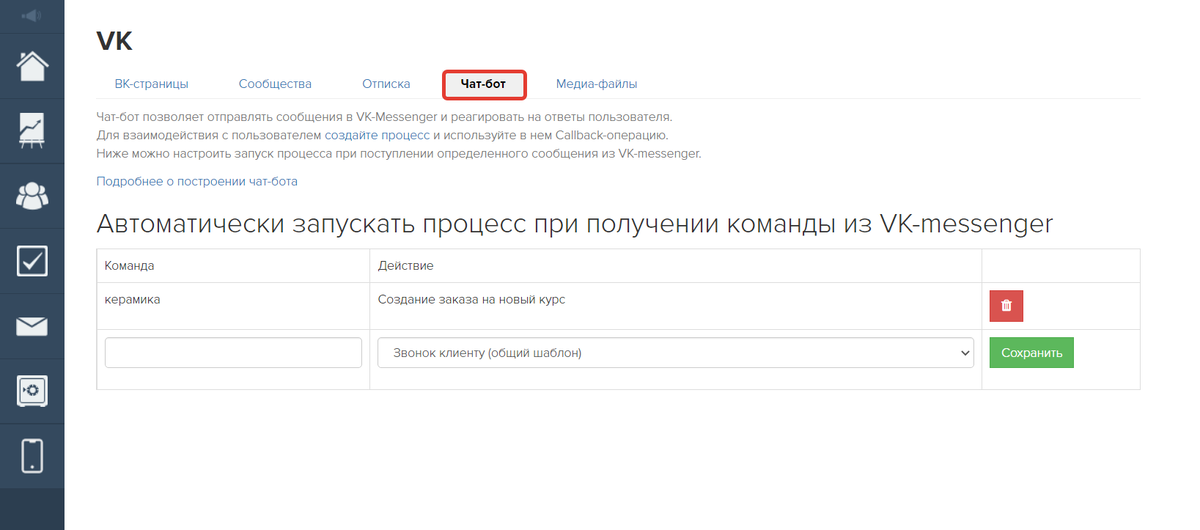Click the 'VK' page title
Screen dimensions: 1200x530
click(x=114, y=41)
